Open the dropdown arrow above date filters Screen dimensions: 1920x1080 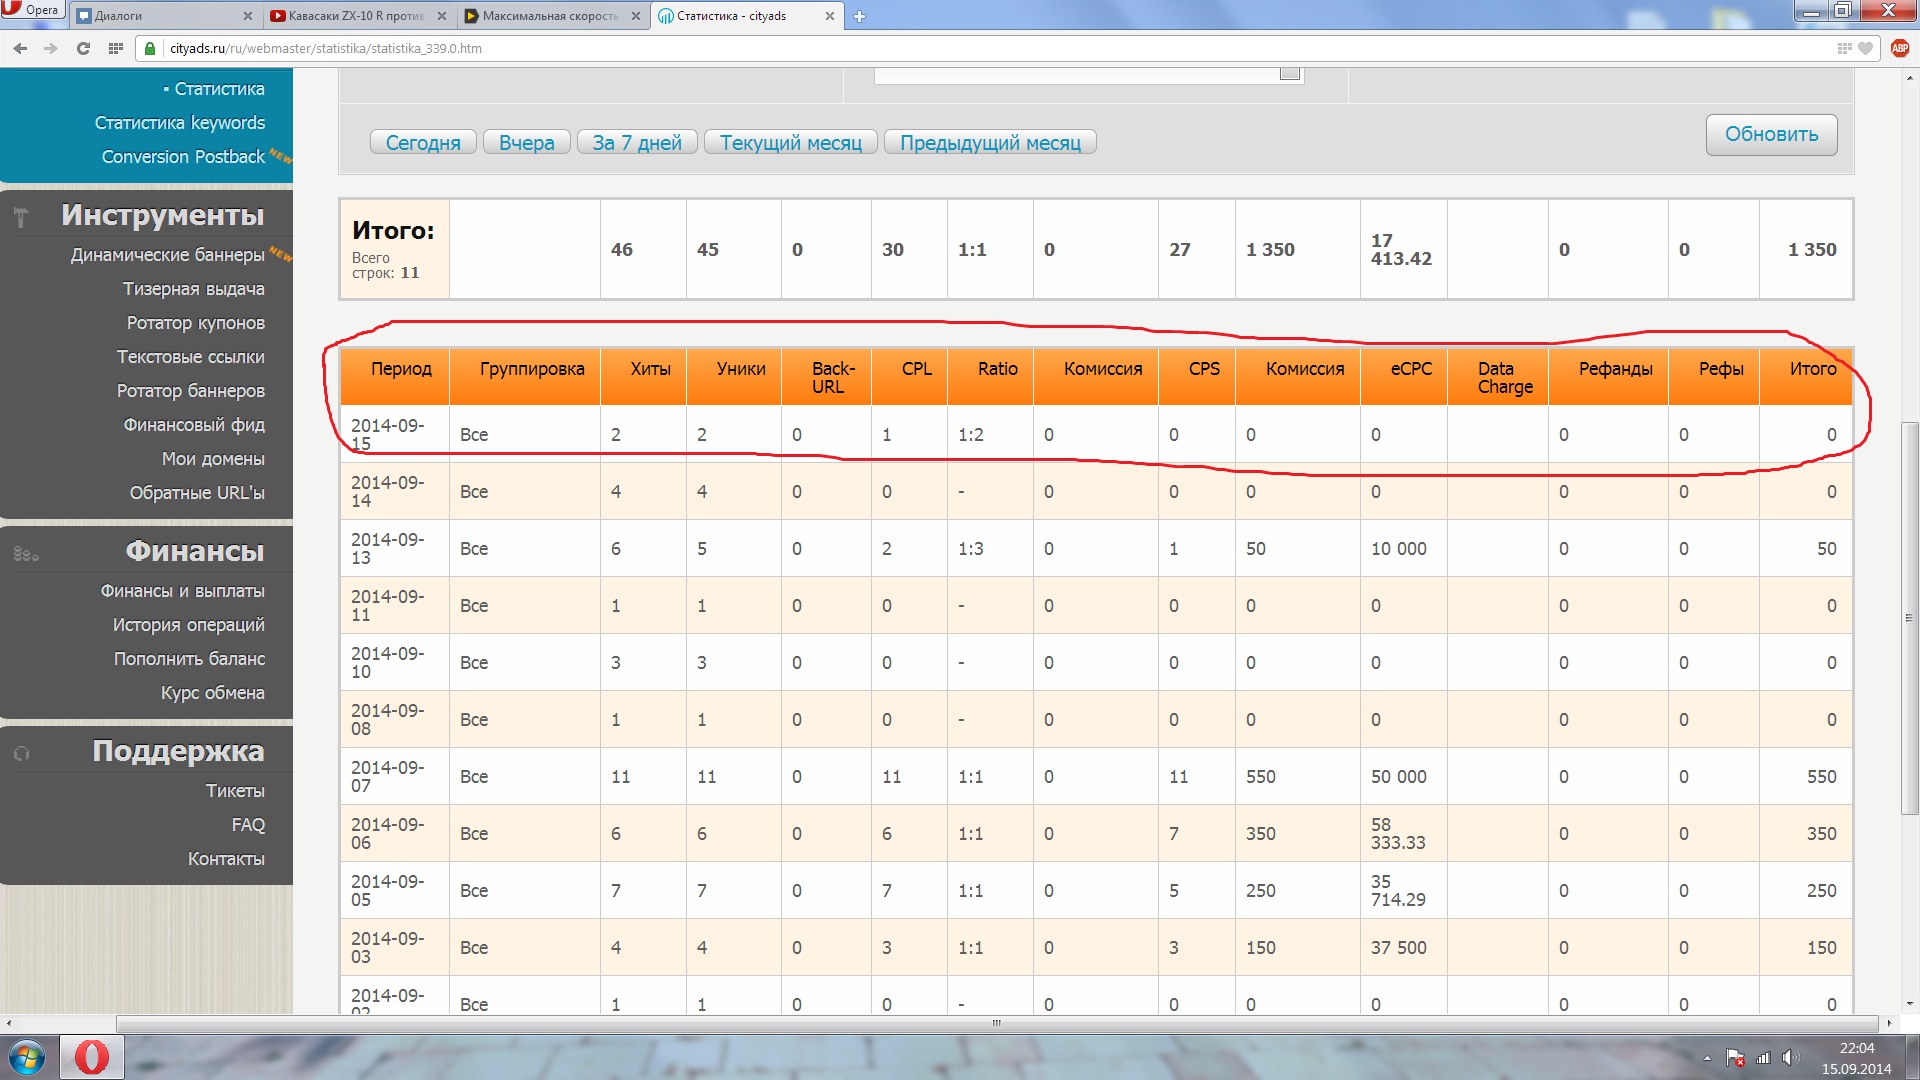click(1290, 73)
